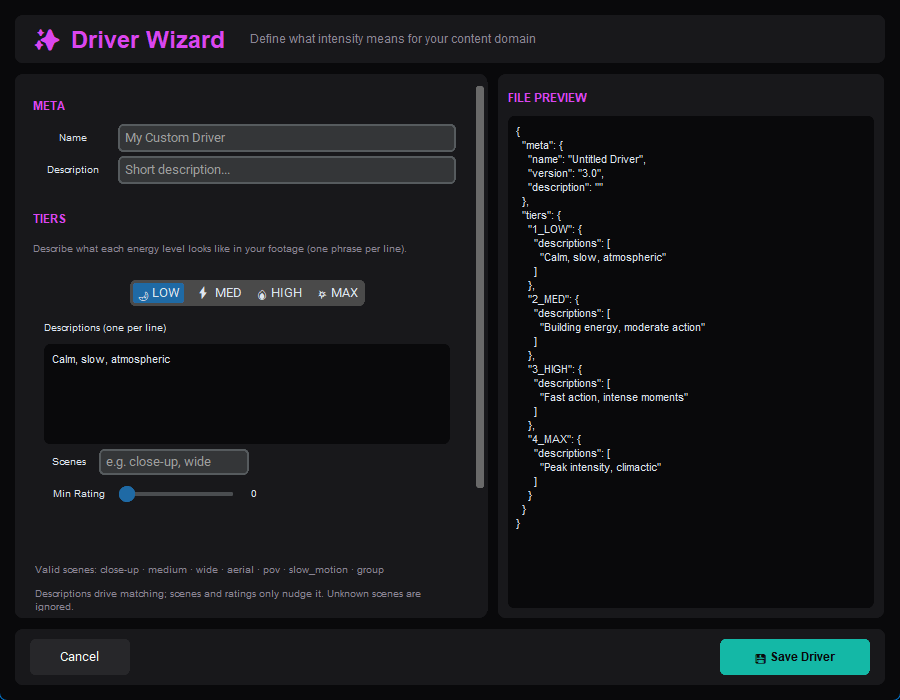Click "Building energy, moderate action" preview line
The image size is (900, 700).
622,328
